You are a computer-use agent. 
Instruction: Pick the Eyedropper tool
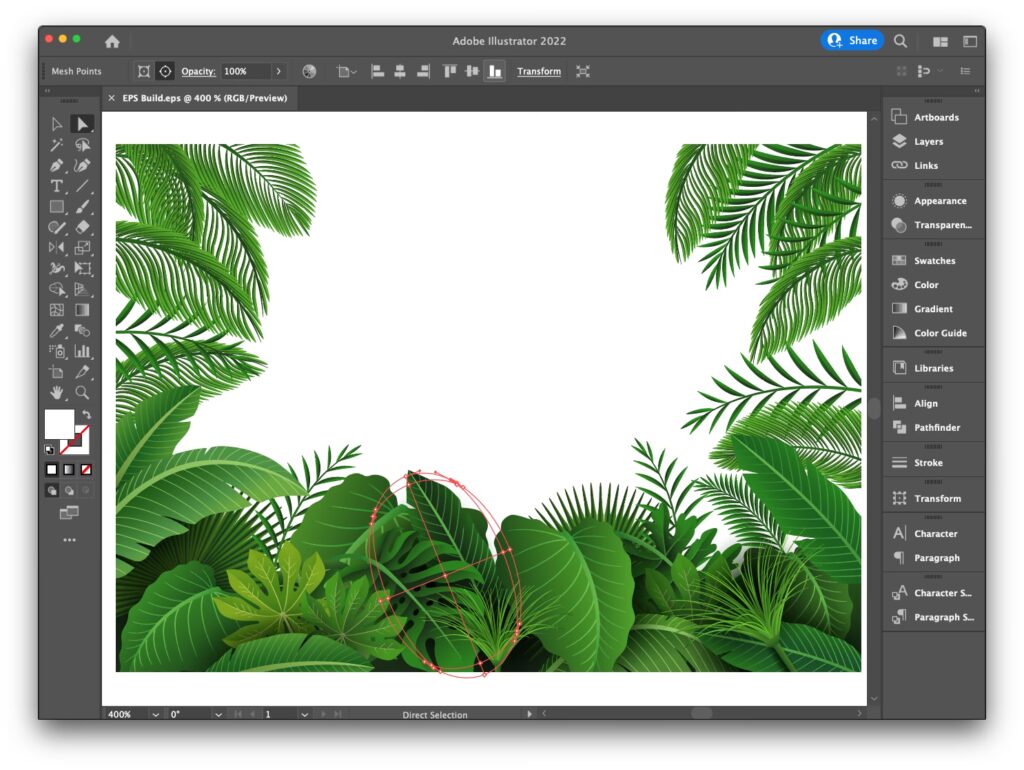(x=57, y=330)
